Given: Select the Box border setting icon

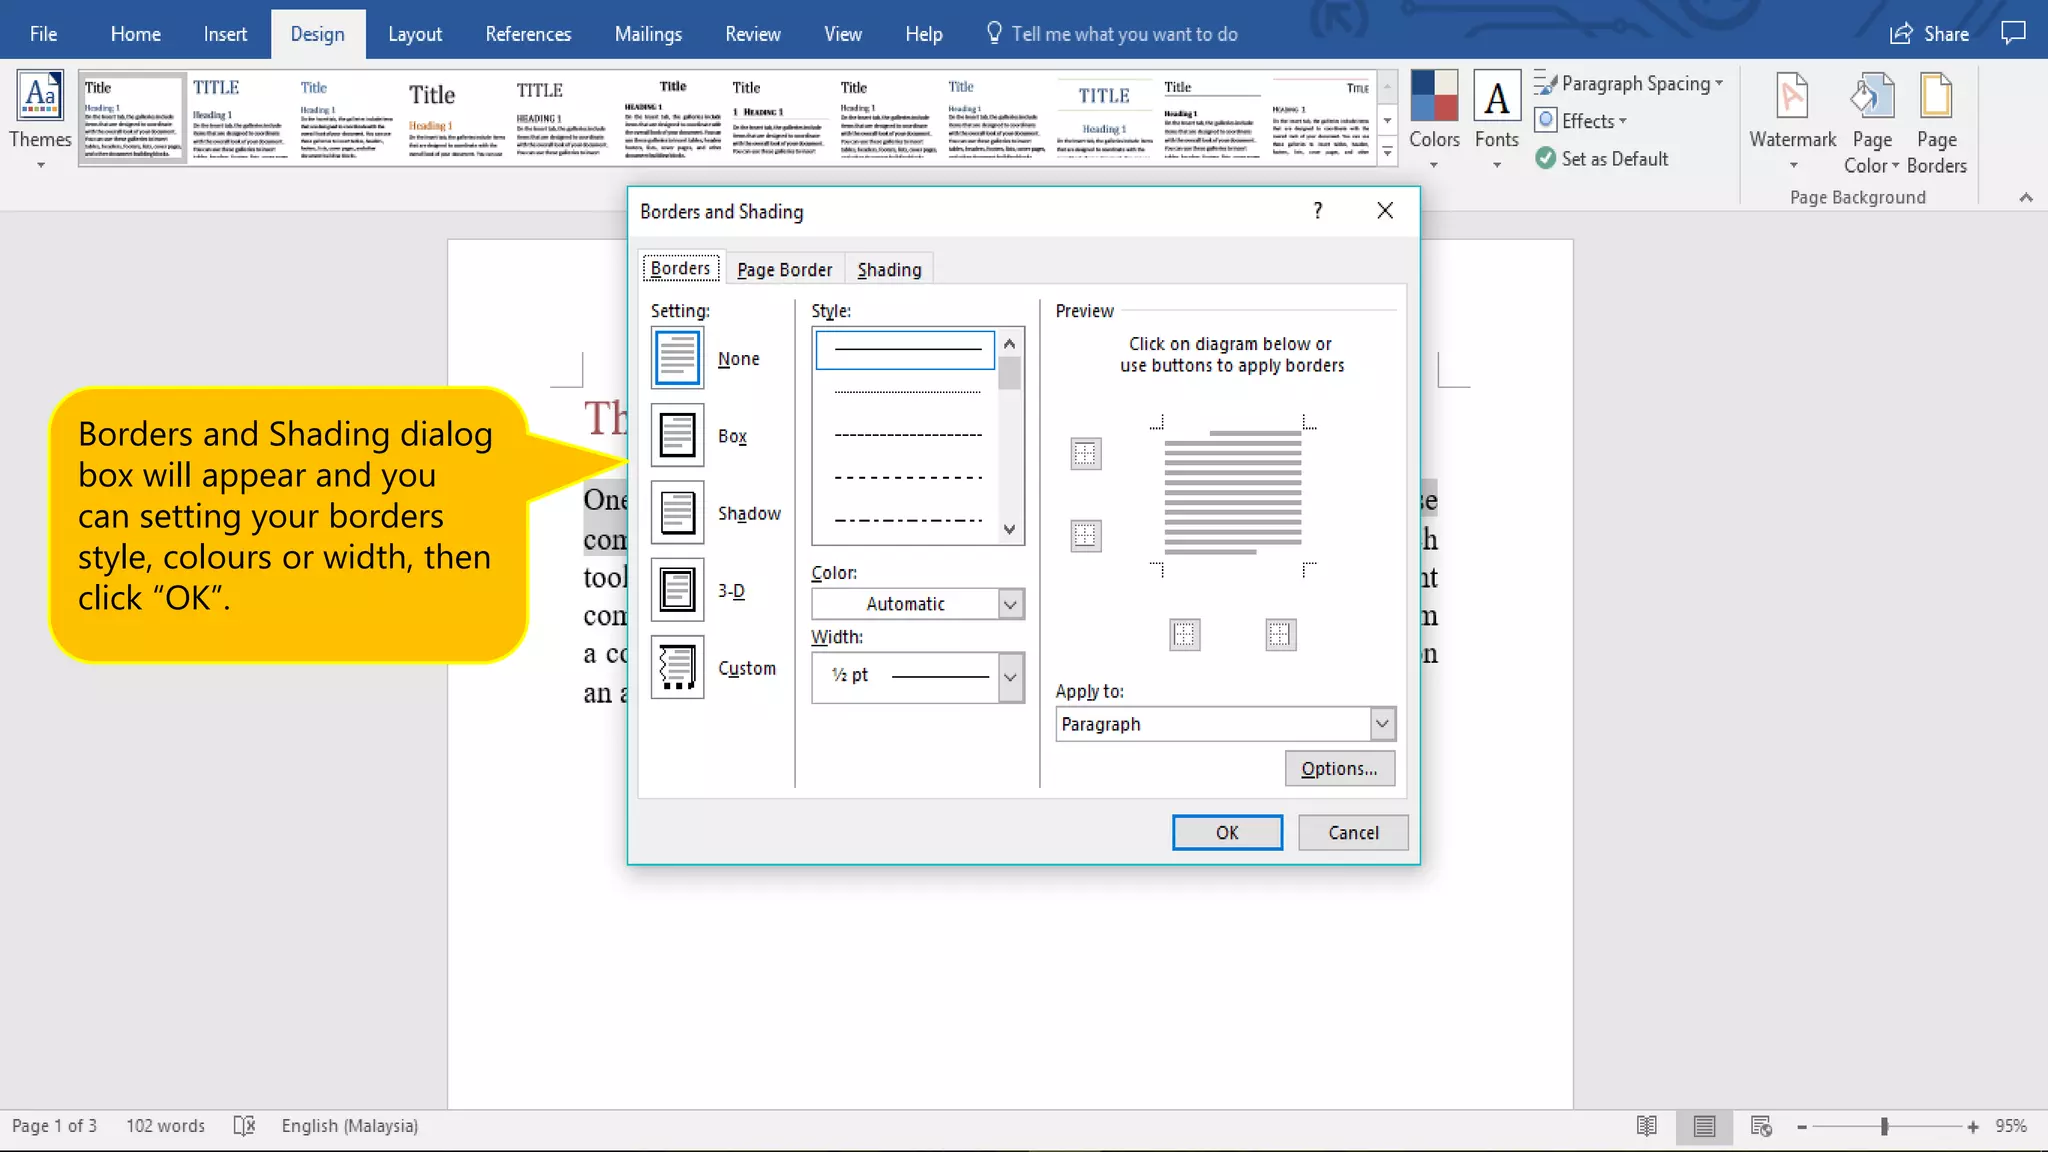Looking at the screenshot, I should (x=677, y=436).
